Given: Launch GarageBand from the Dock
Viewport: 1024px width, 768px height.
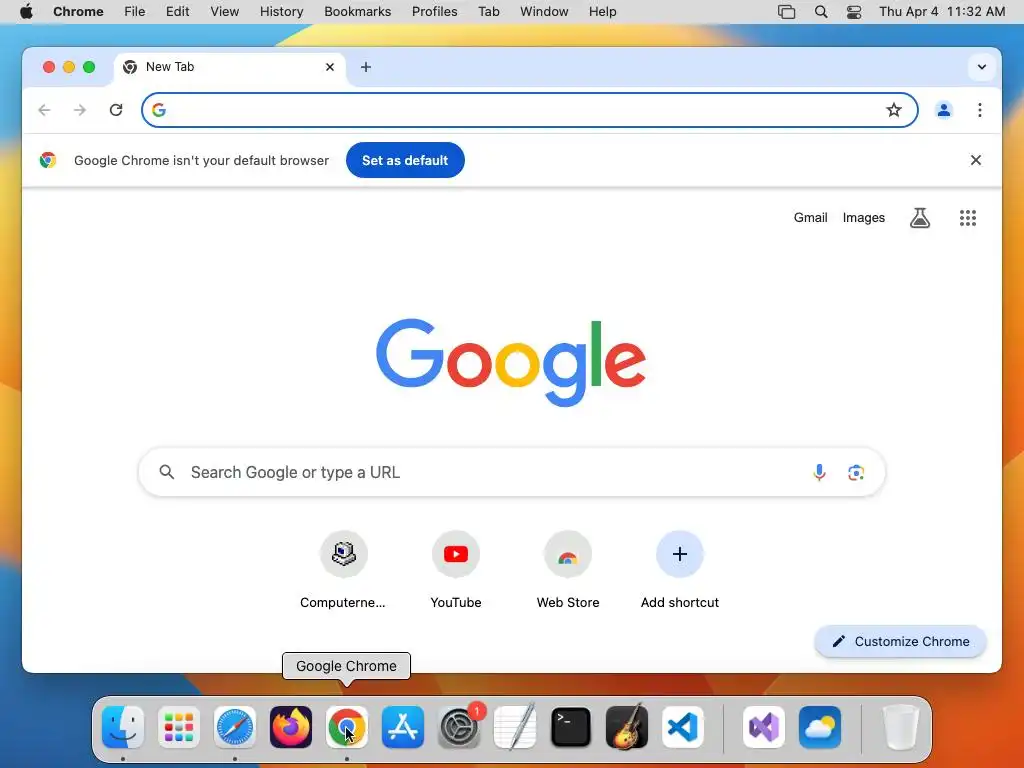Looking at the screenshot, I should 627,727.
